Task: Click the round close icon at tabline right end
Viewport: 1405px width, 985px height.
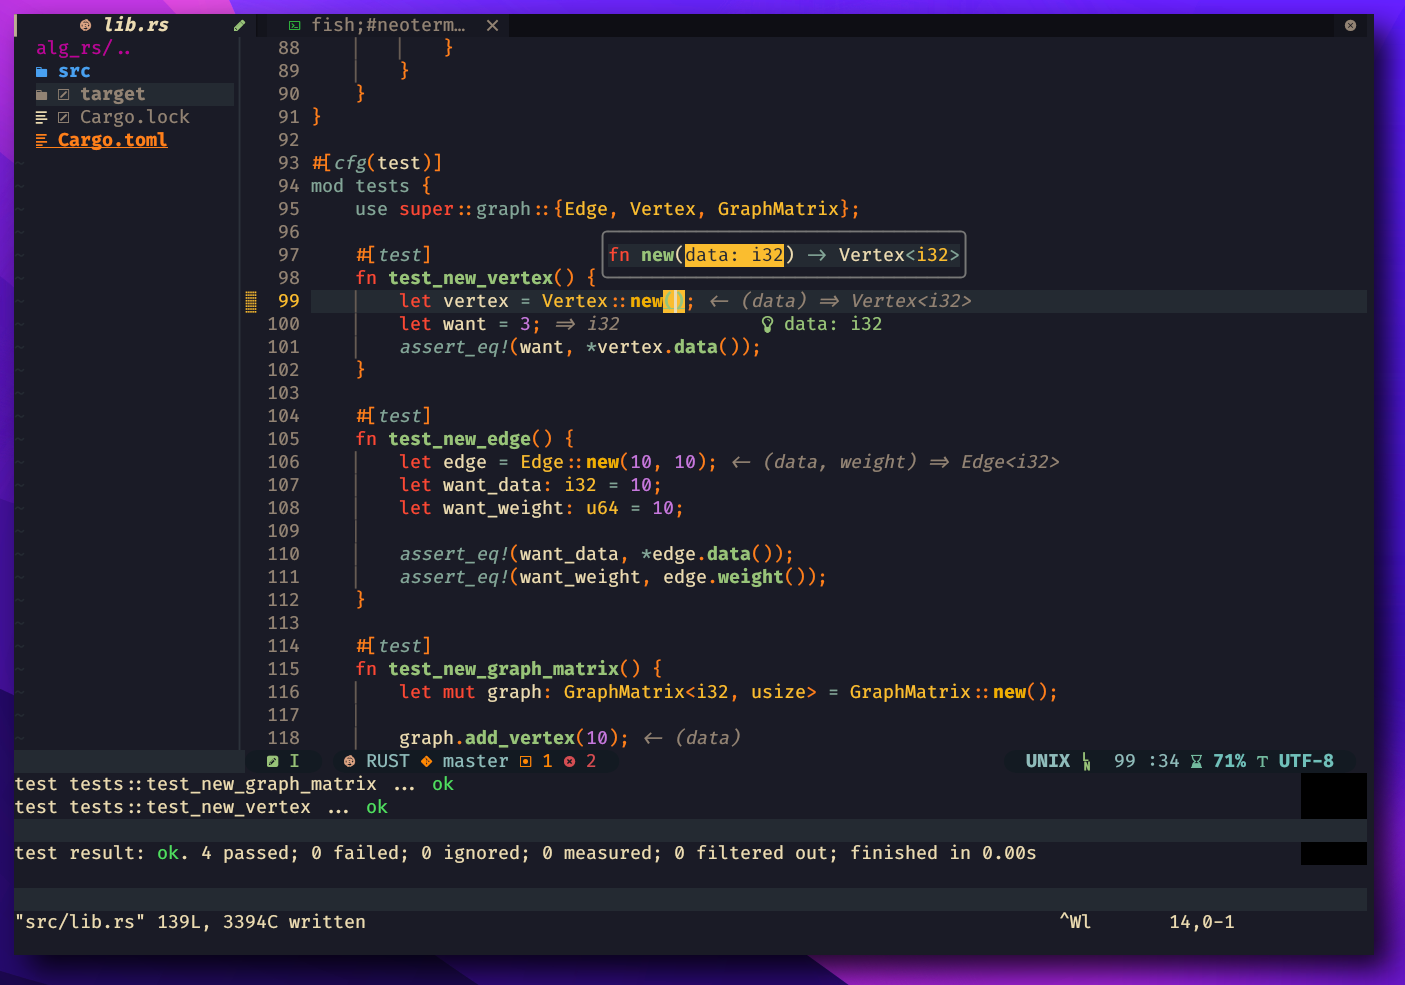Action: click(1350, 25)
